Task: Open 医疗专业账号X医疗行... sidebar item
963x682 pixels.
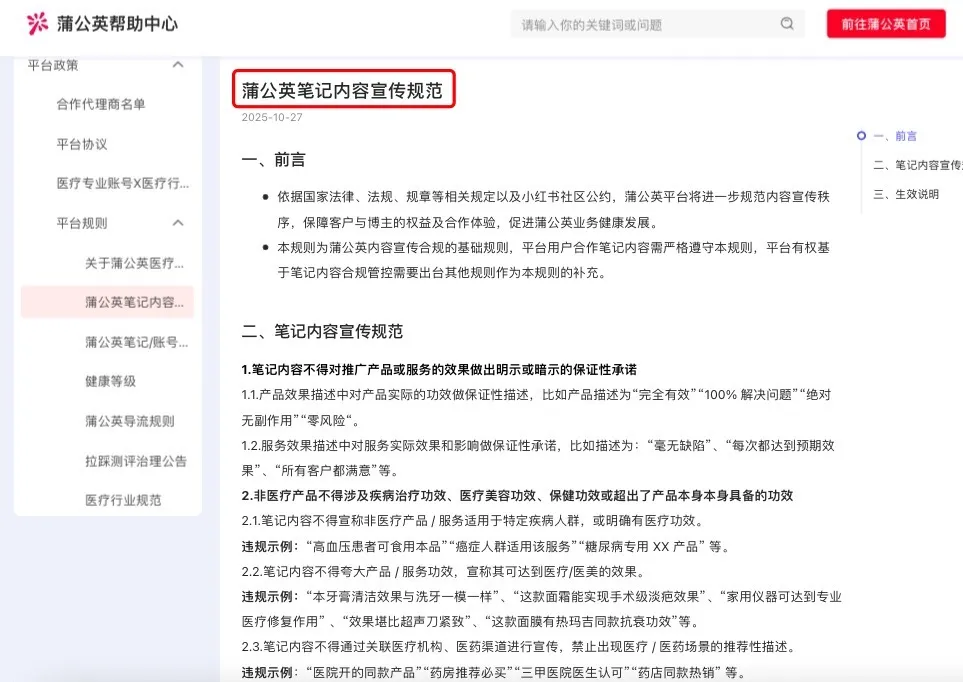Action: click(123, 184)
